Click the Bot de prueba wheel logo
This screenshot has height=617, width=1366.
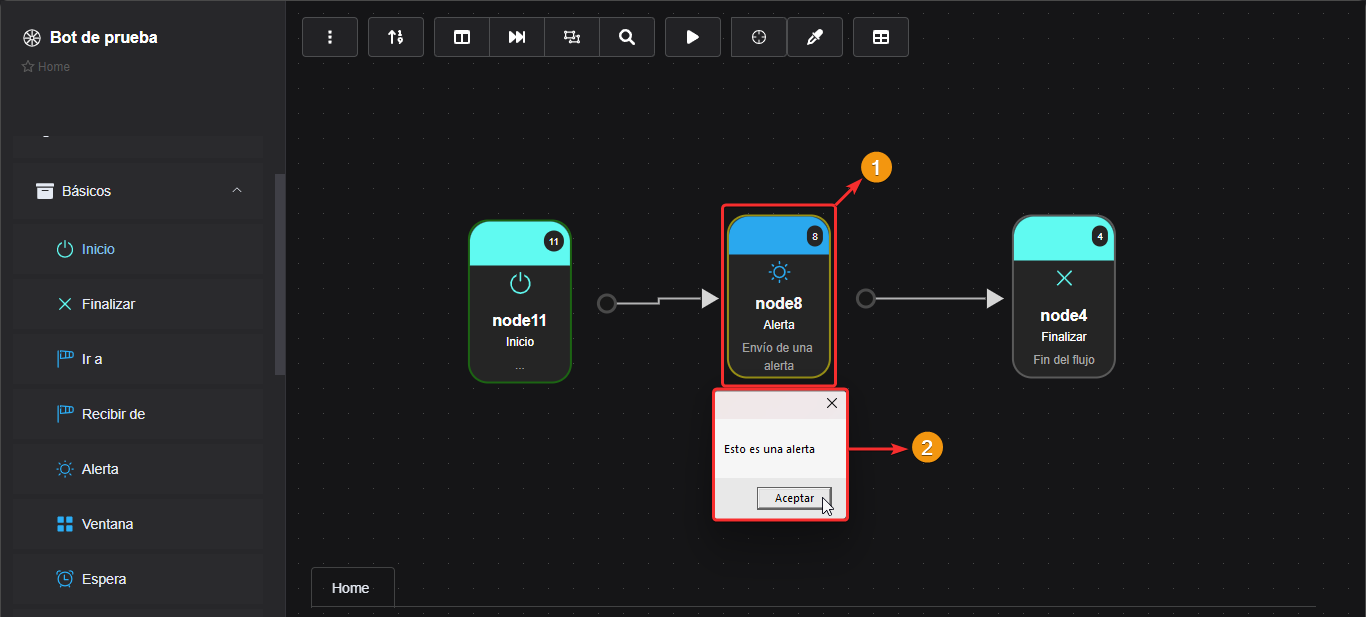(31, 38)
